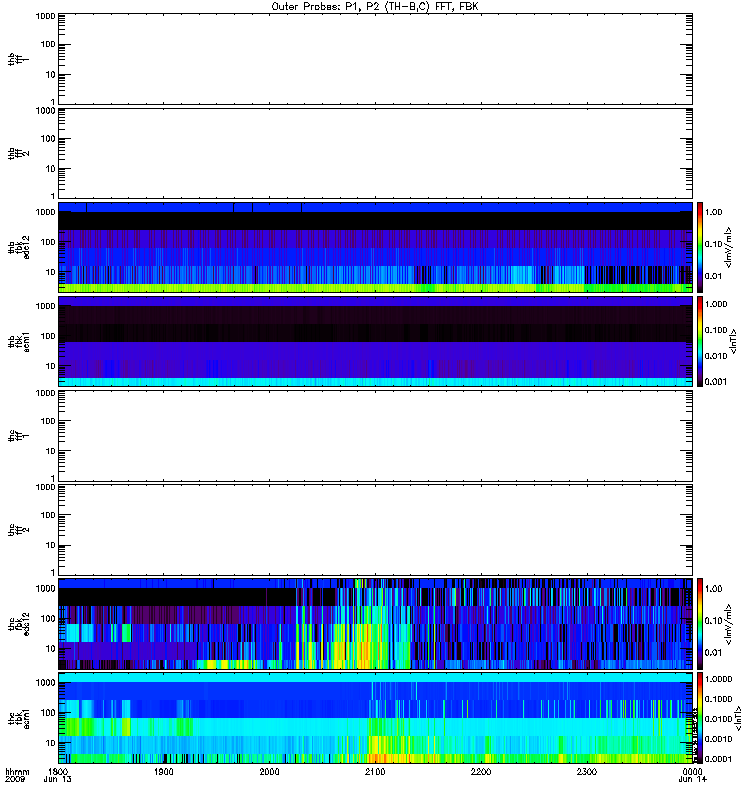Click the '<|mV/m|>' unit label of thb edc12 colorbar
The height and width of the screenshot is (800, 750).
(729, 247)
